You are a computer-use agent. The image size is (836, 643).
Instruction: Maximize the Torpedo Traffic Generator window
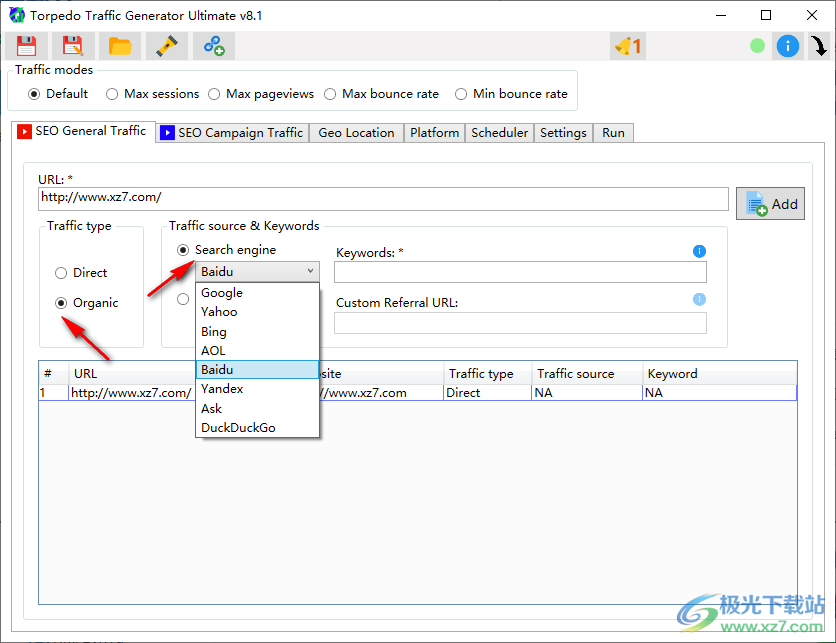click(766, 15)
